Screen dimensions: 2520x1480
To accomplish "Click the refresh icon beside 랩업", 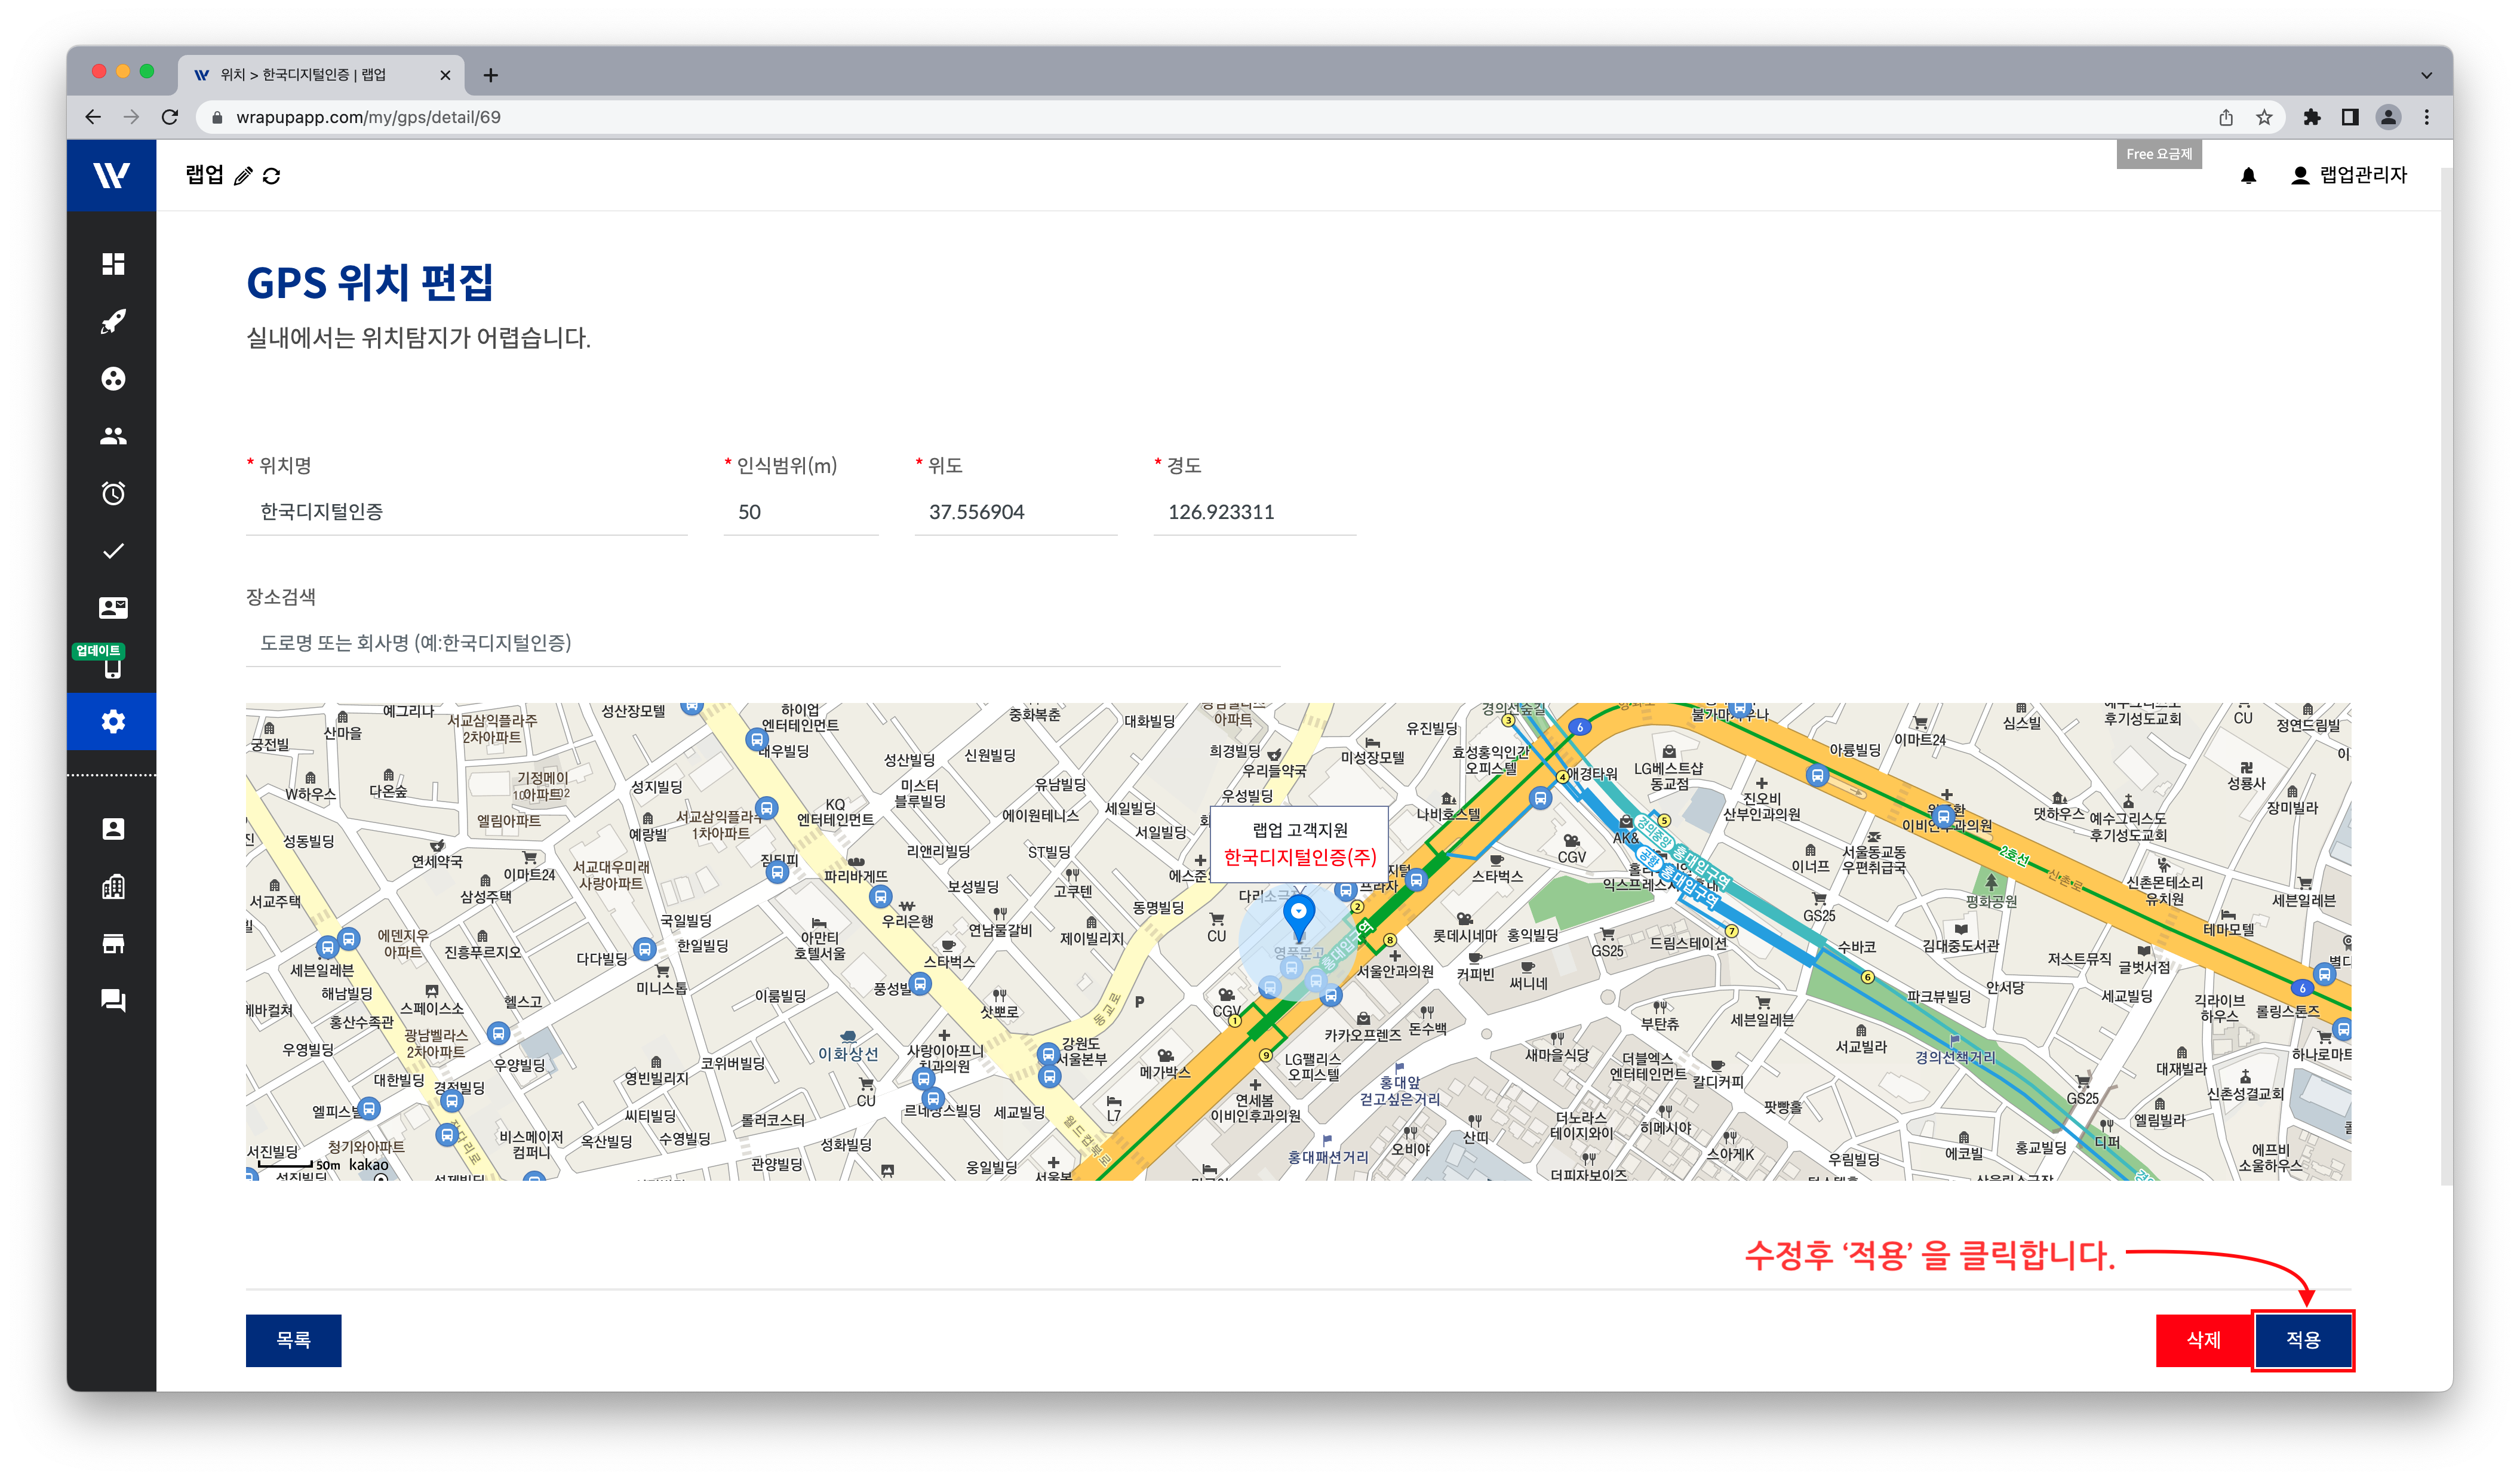I will (x=271, y=176).
